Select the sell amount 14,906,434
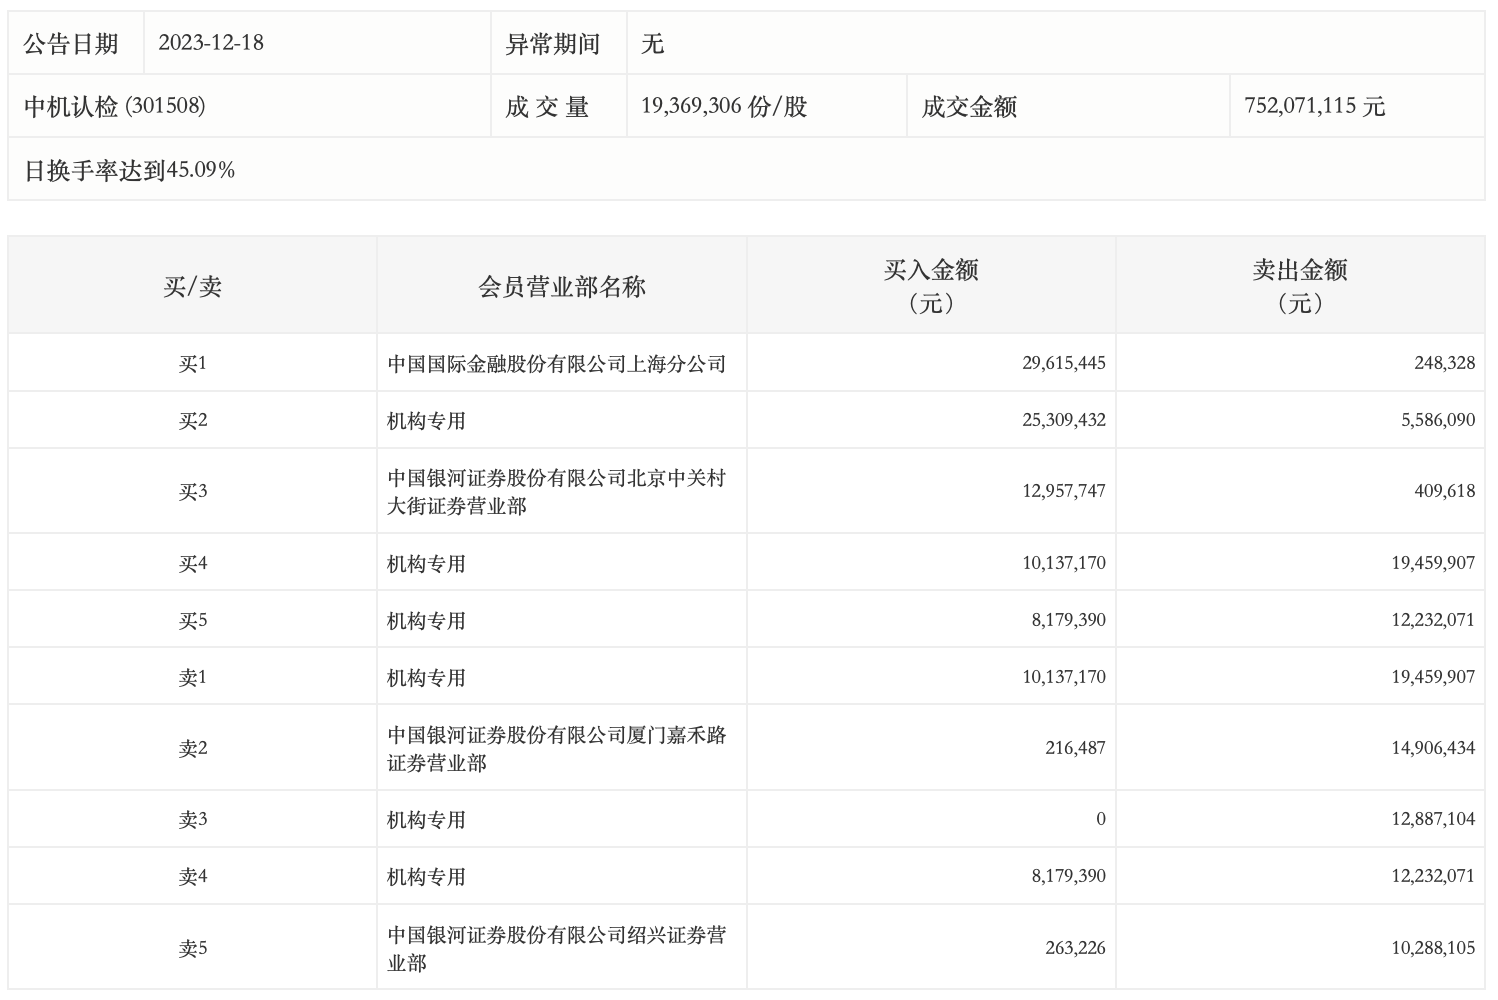Image resolution: width=1498 pixels, height=1000 pixels. [x=1432, y=748]
